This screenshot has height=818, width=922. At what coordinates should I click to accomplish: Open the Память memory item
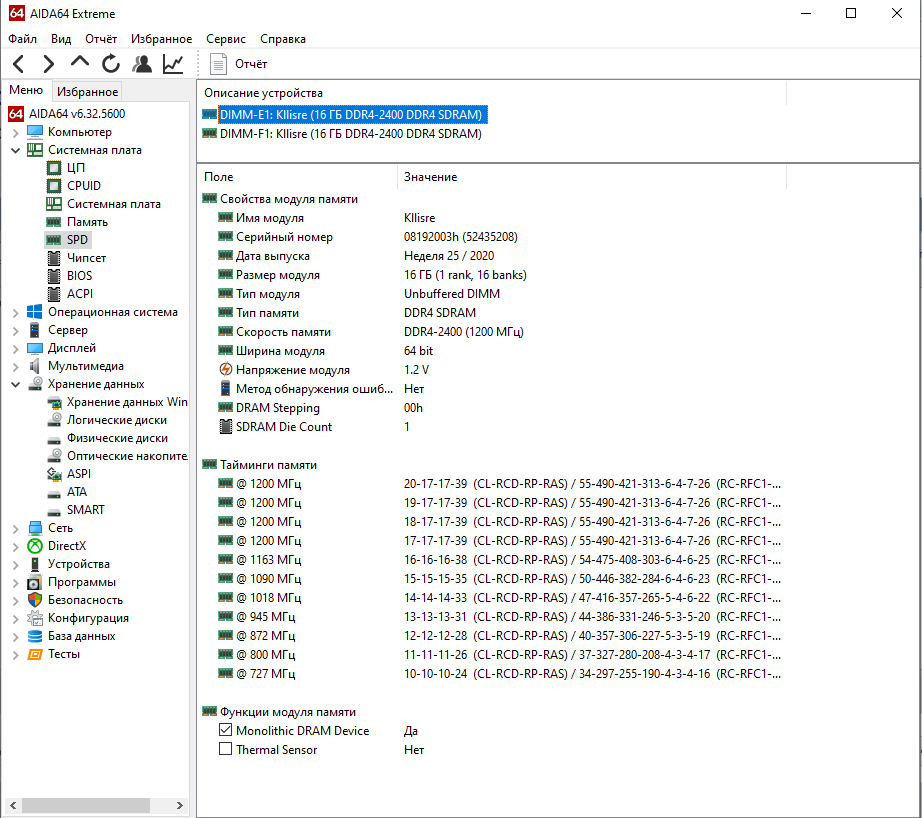[x=87, y=222]
